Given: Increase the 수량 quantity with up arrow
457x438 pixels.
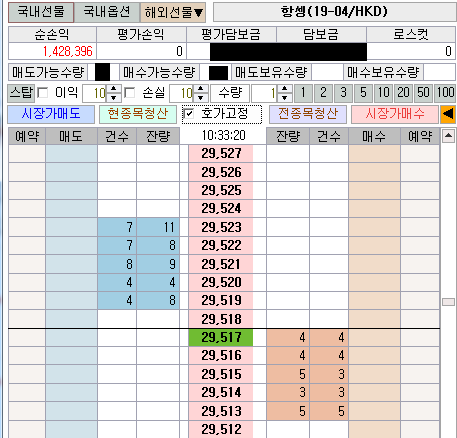Looking at the screenshot, I should click(285, 89).
